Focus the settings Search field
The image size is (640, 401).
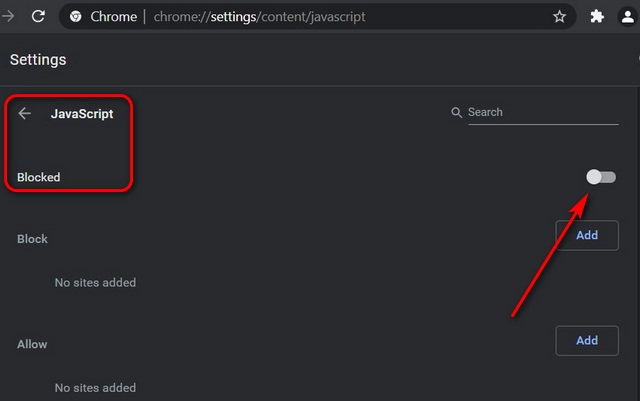pyautogui.click(x=540, y=112)
